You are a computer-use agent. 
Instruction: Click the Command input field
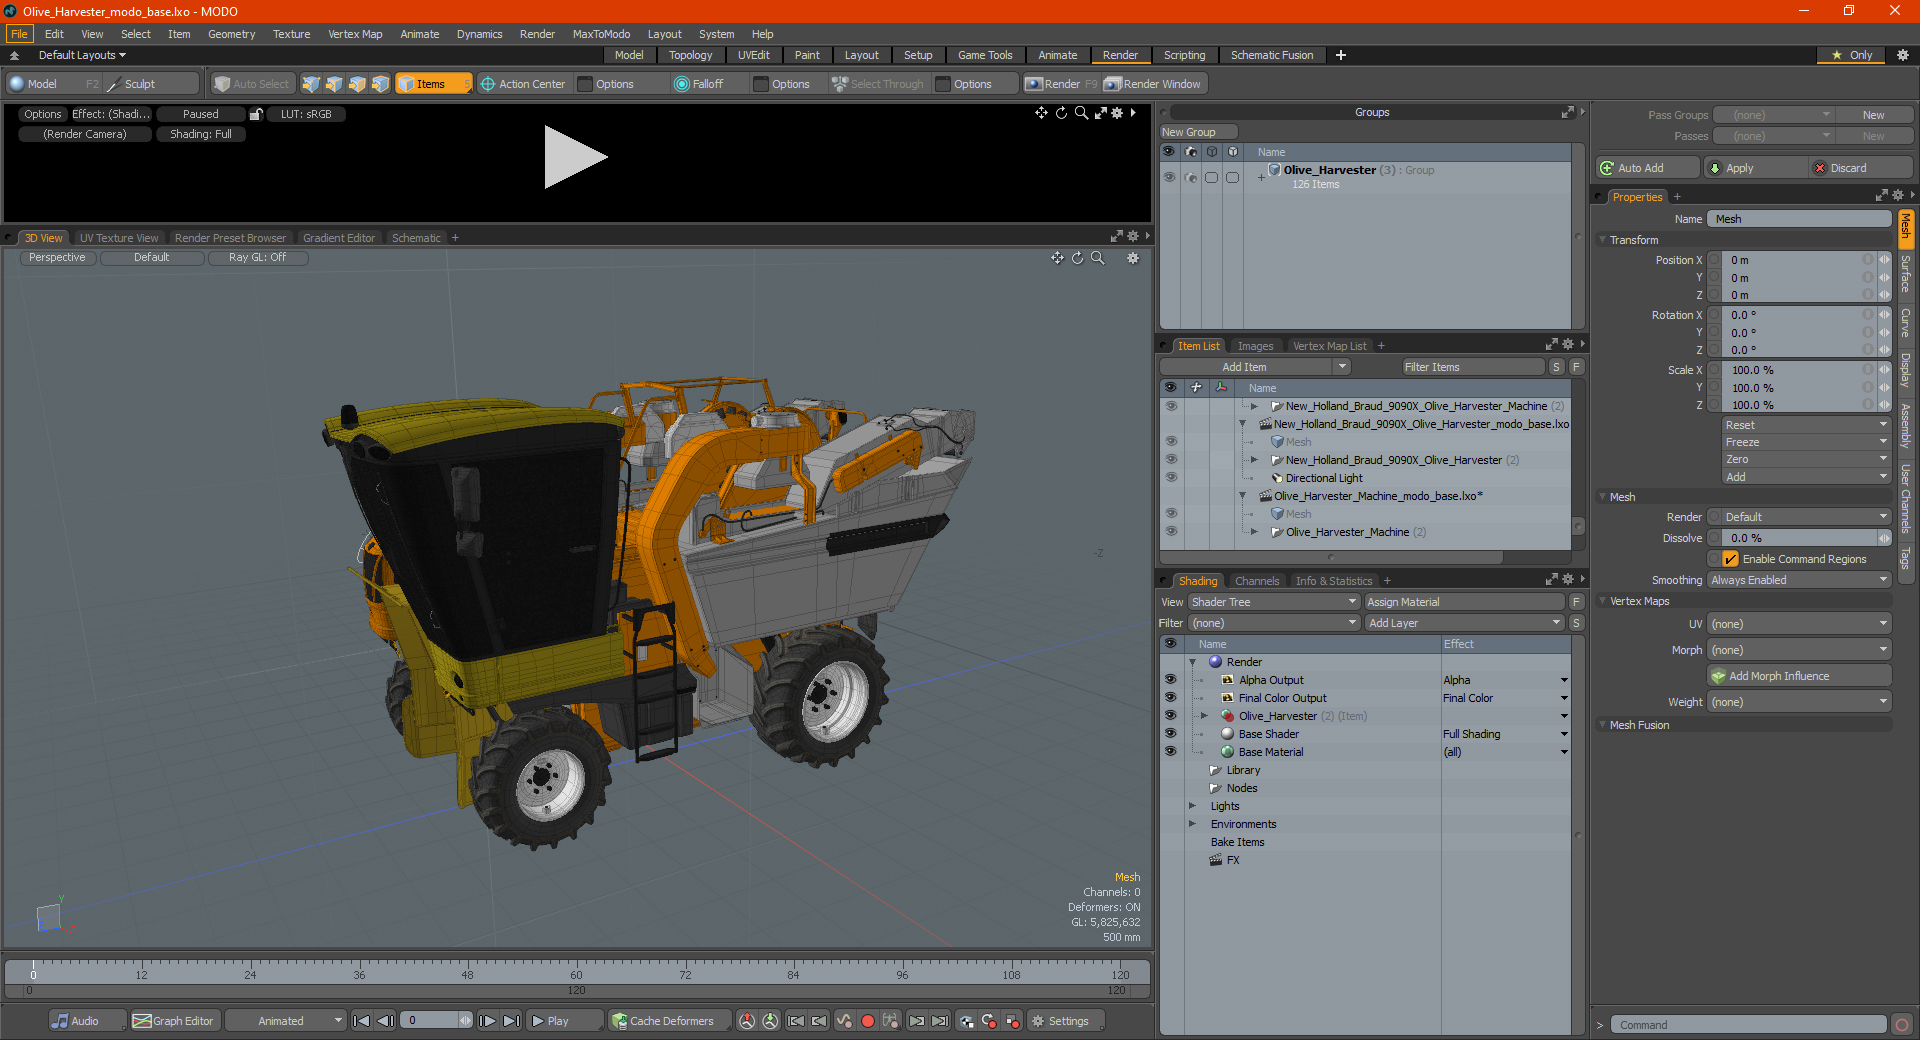pyautogui.click(x=1748, y=1025)
